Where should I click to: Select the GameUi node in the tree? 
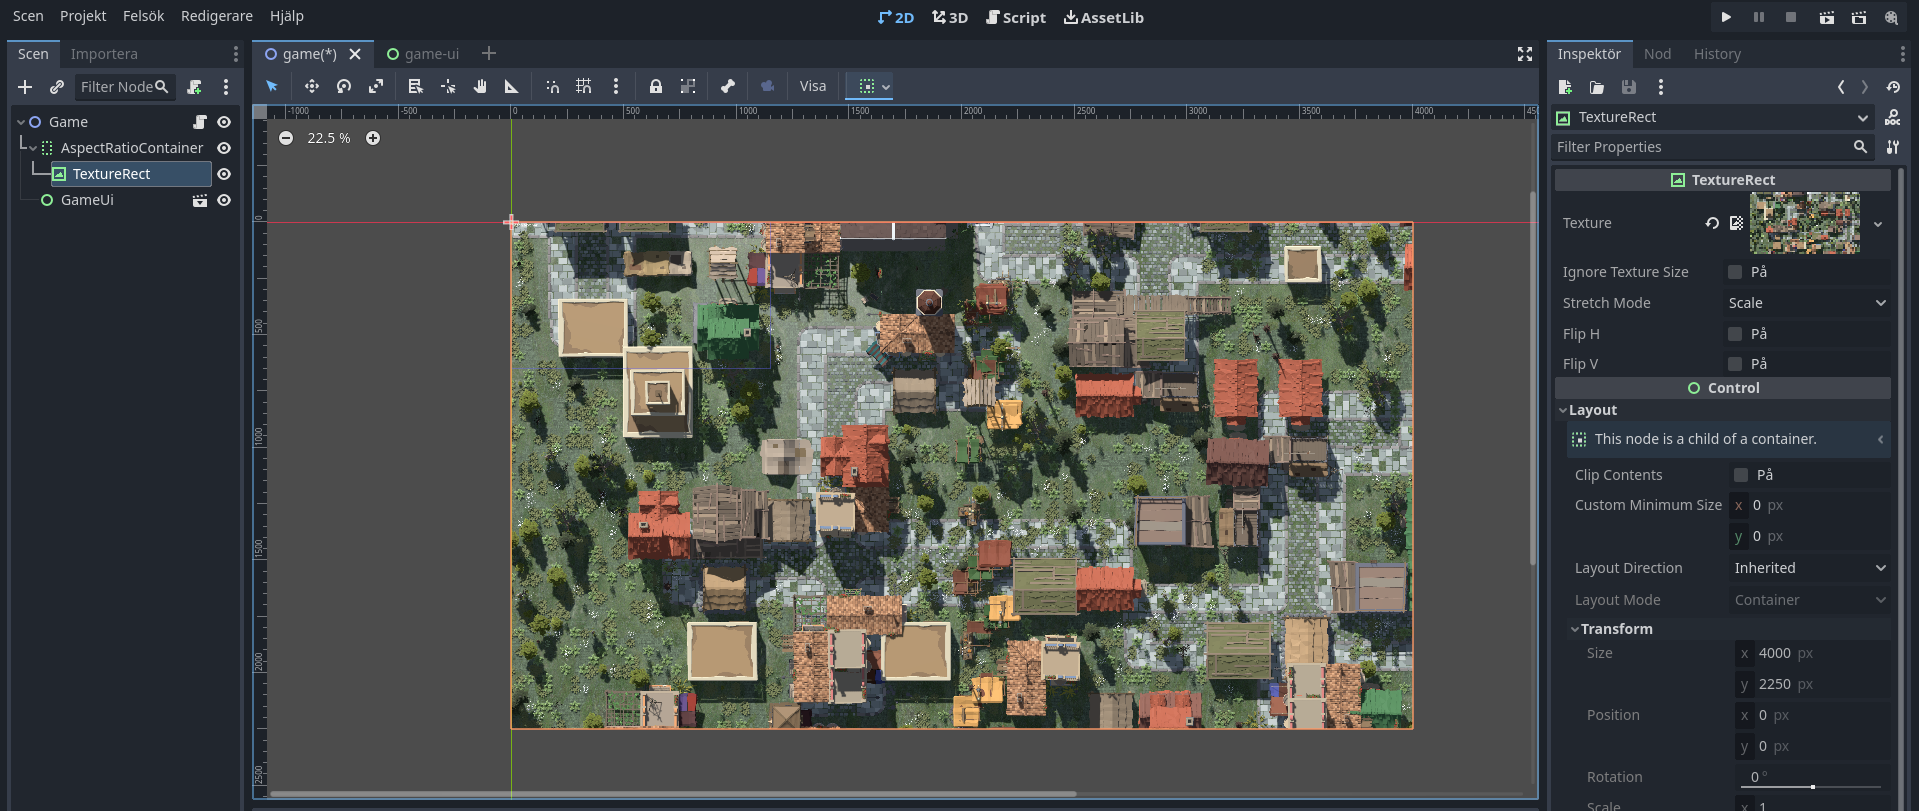(x=87, y=200)
